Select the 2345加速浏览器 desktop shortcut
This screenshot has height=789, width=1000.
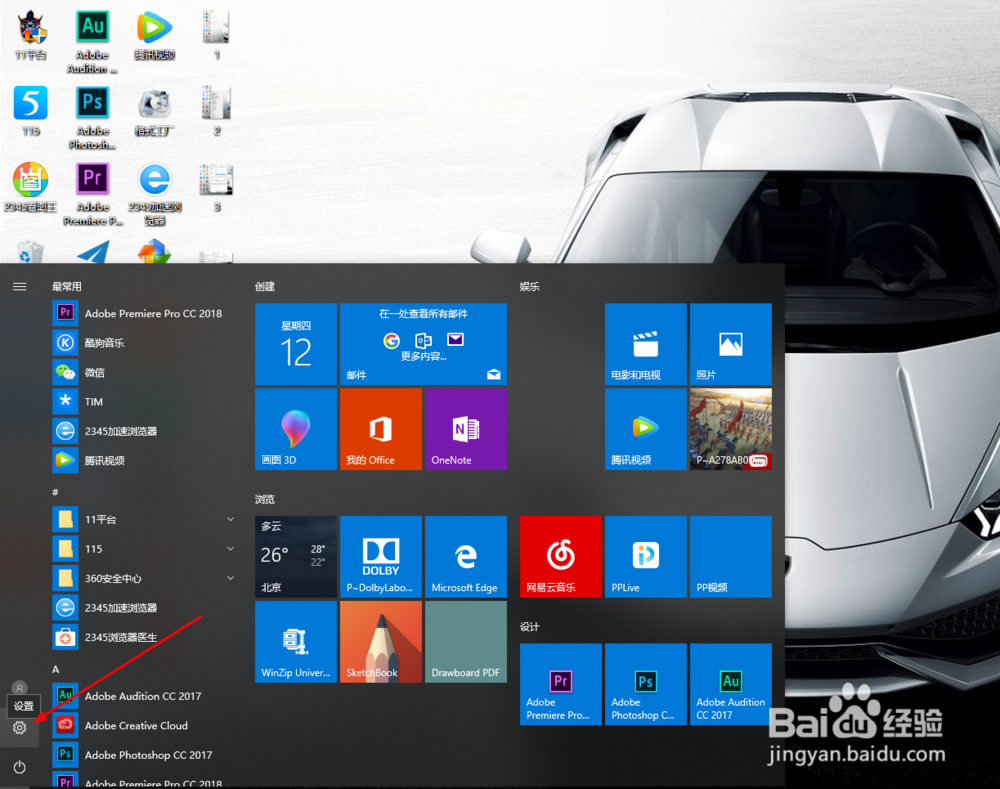pos(155,195)
